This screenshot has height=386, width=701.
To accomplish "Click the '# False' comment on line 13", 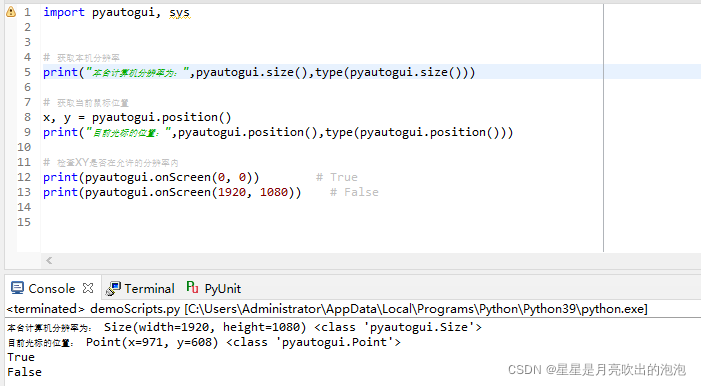I will coord(354,192).
